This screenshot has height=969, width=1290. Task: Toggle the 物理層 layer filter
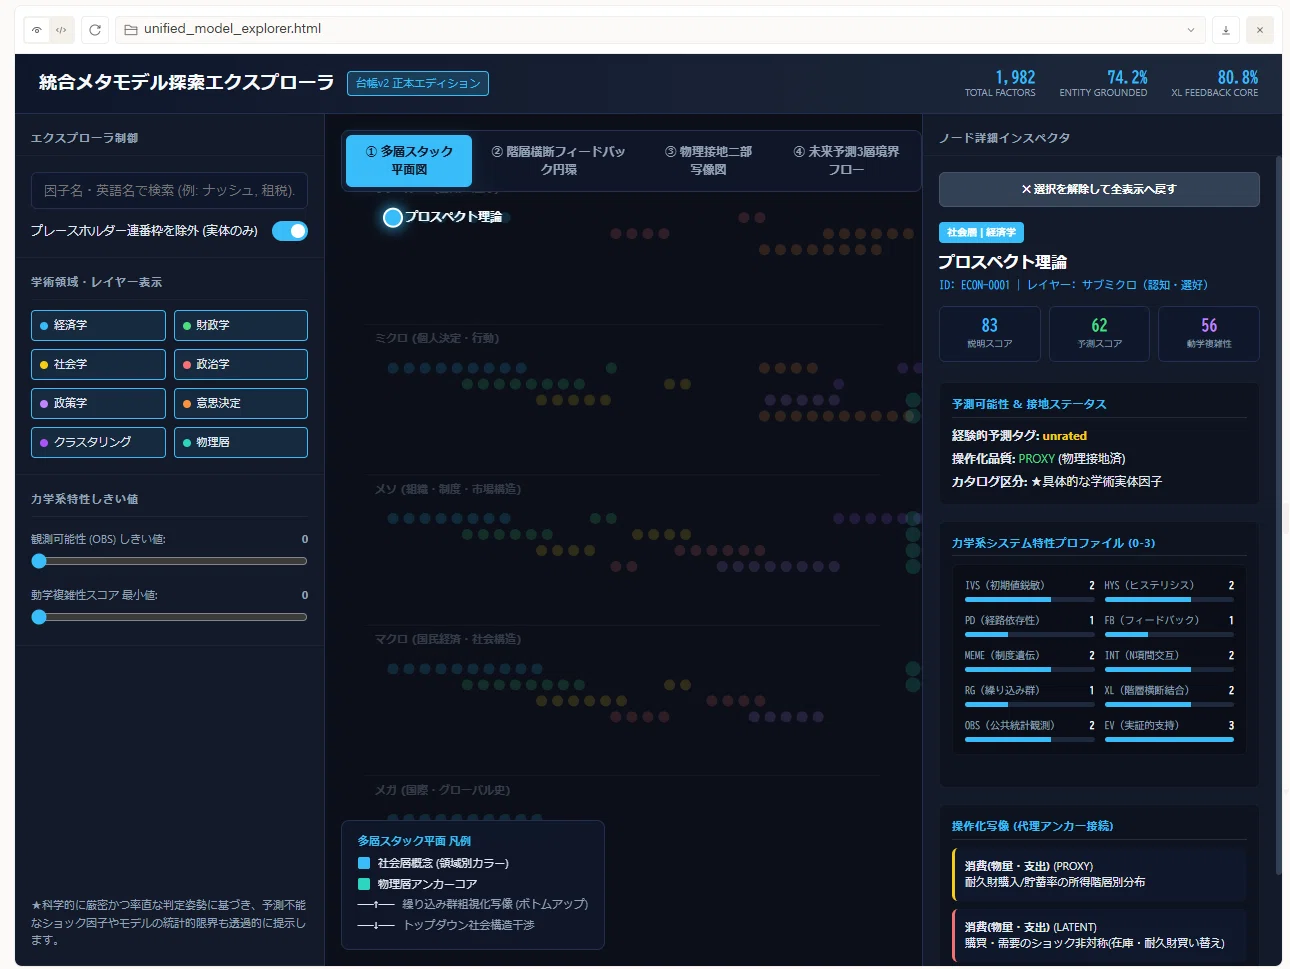tap(241, 442)
